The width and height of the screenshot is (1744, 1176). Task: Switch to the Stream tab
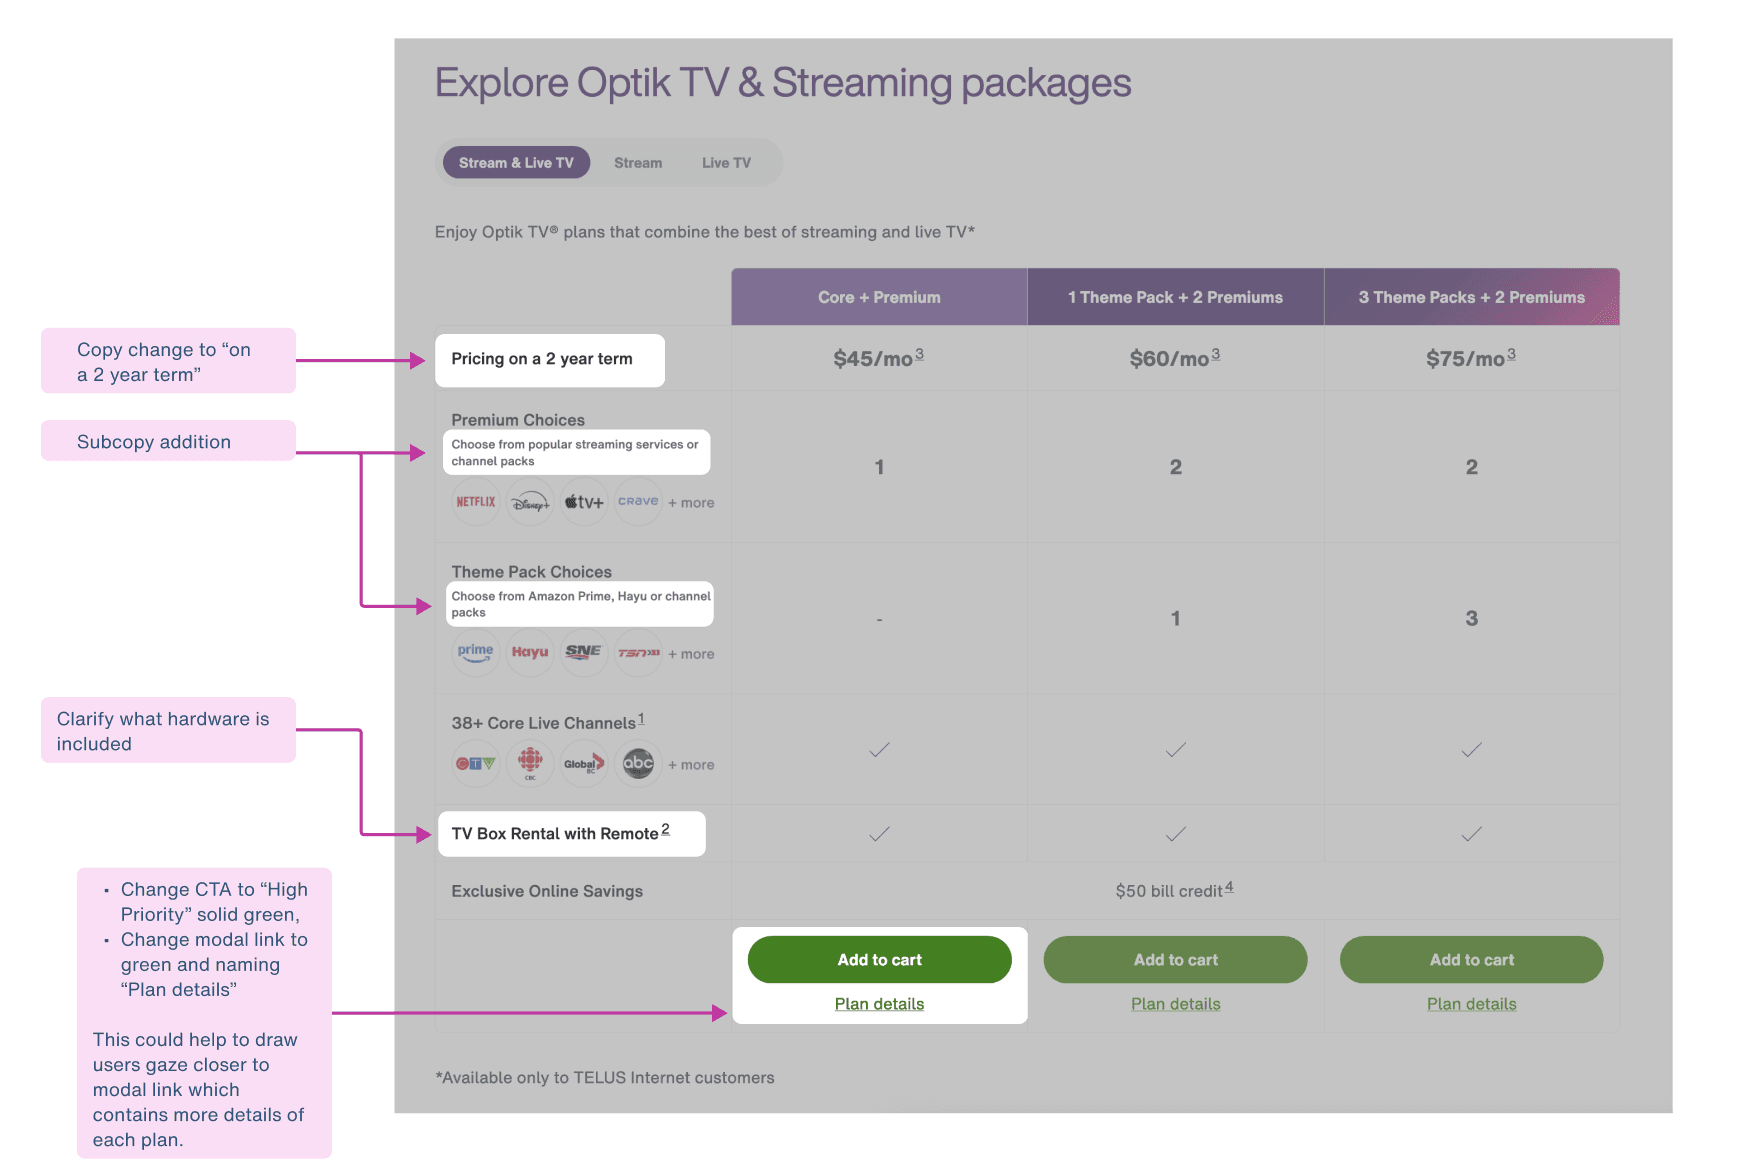[x=638, y=163]
